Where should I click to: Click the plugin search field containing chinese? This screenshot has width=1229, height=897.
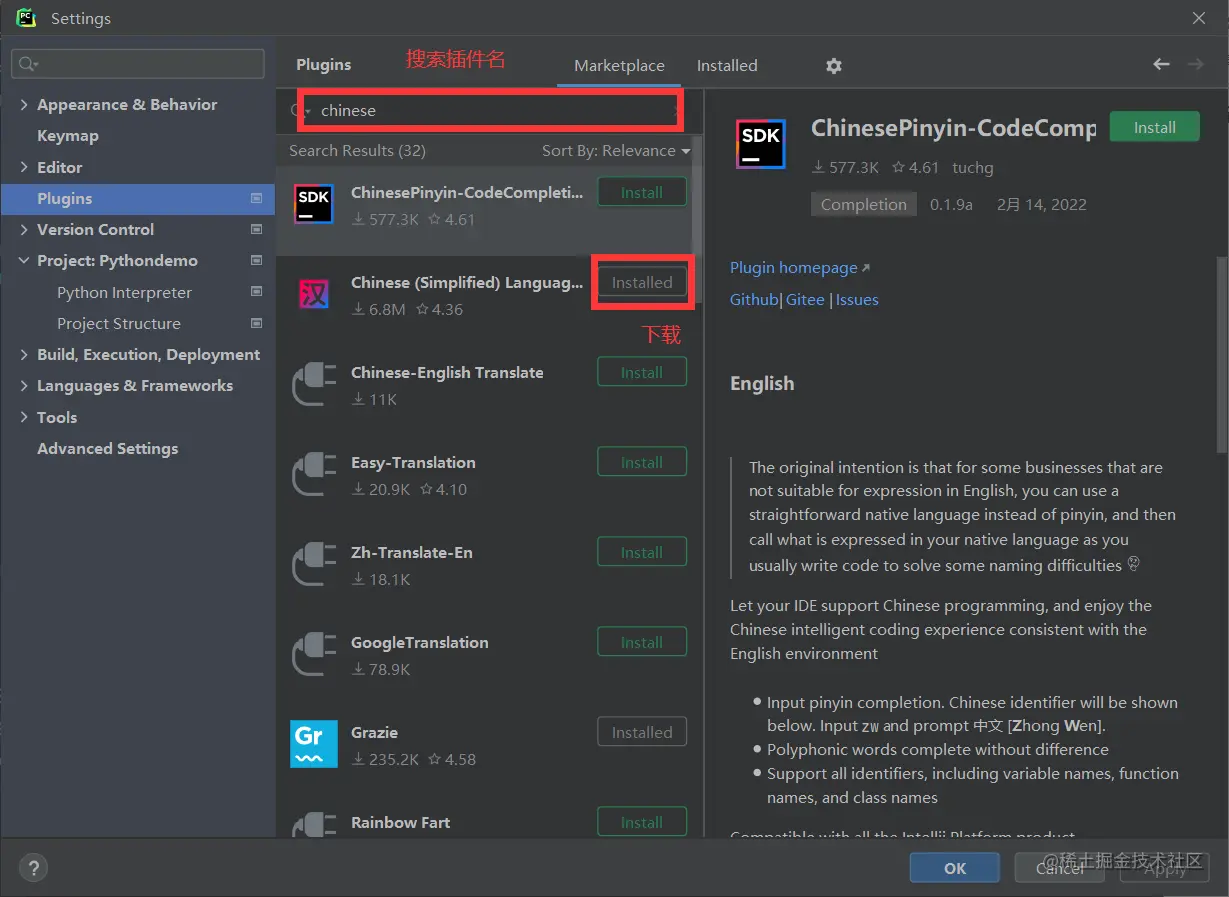point(490,110)
